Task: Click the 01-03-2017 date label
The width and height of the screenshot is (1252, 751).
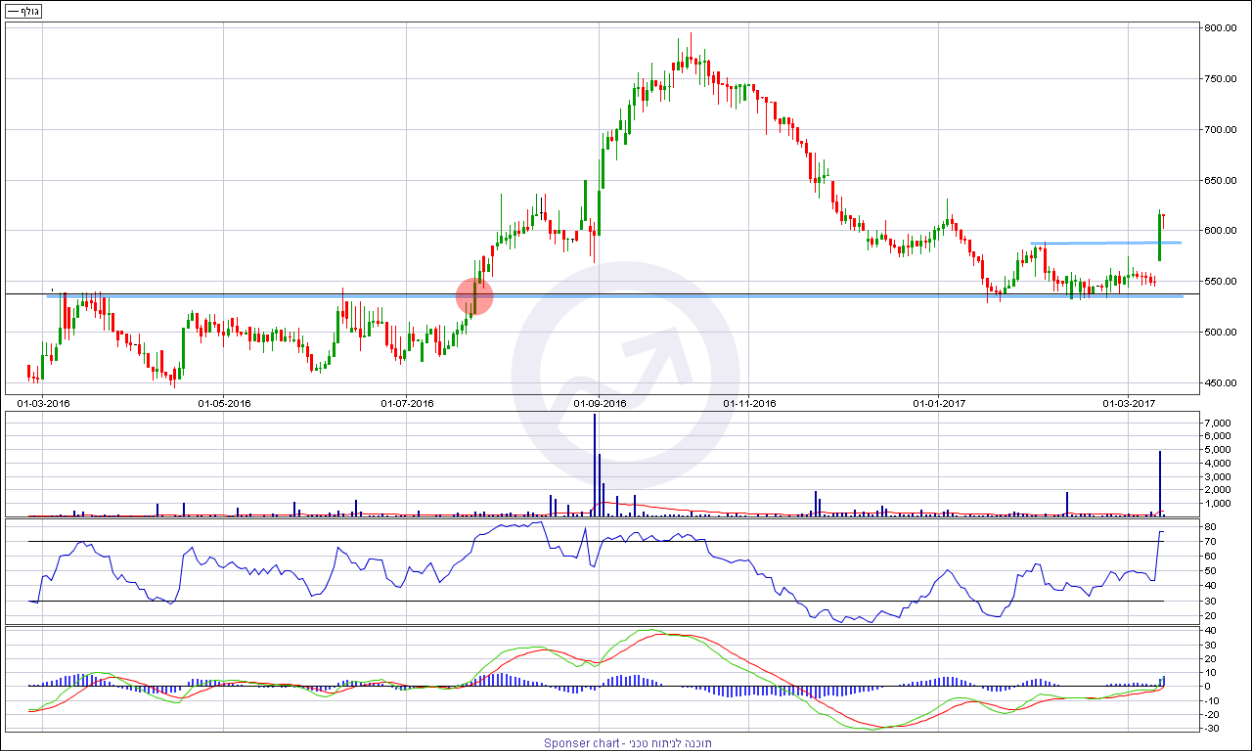Action: point(1129,404)
